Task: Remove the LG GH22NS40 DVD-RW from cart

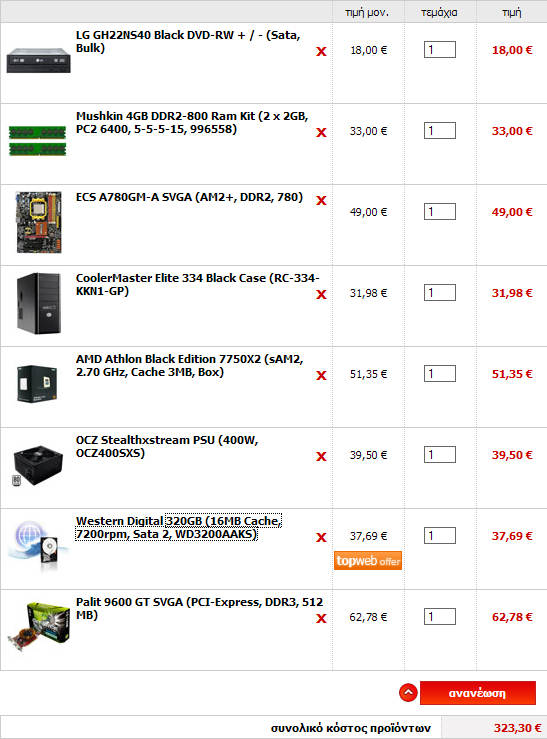Action: [x=321, y=51]
